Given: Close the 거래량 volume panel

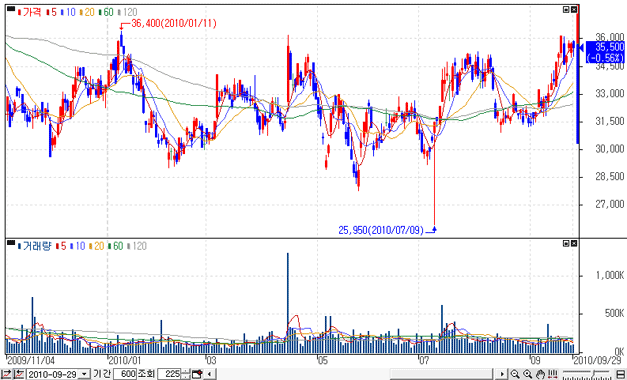Looking at the screenshot, I should [x=573, y=243].
